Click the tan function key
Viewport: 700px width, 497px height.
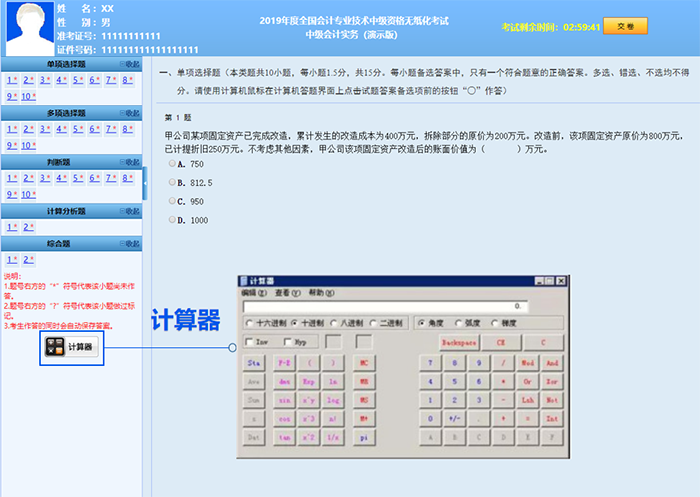pos(284,438)
